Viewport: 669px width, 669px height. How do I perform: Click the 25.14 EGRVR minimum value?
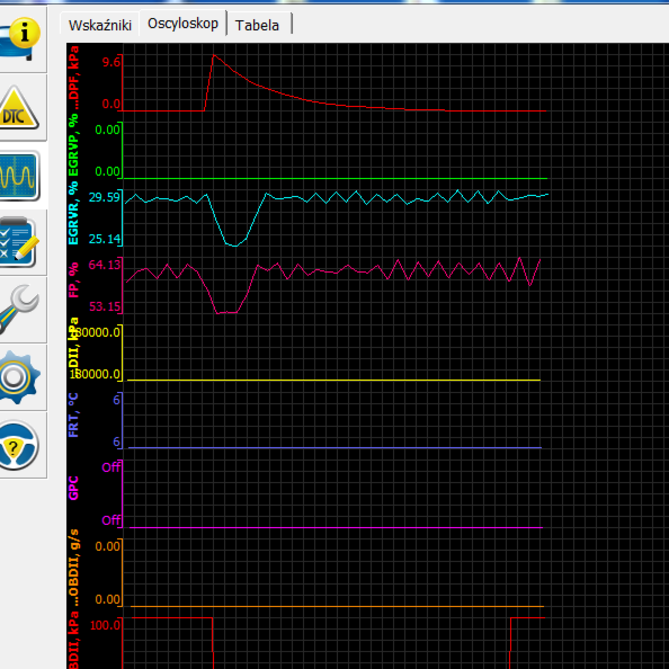(105, 239)
